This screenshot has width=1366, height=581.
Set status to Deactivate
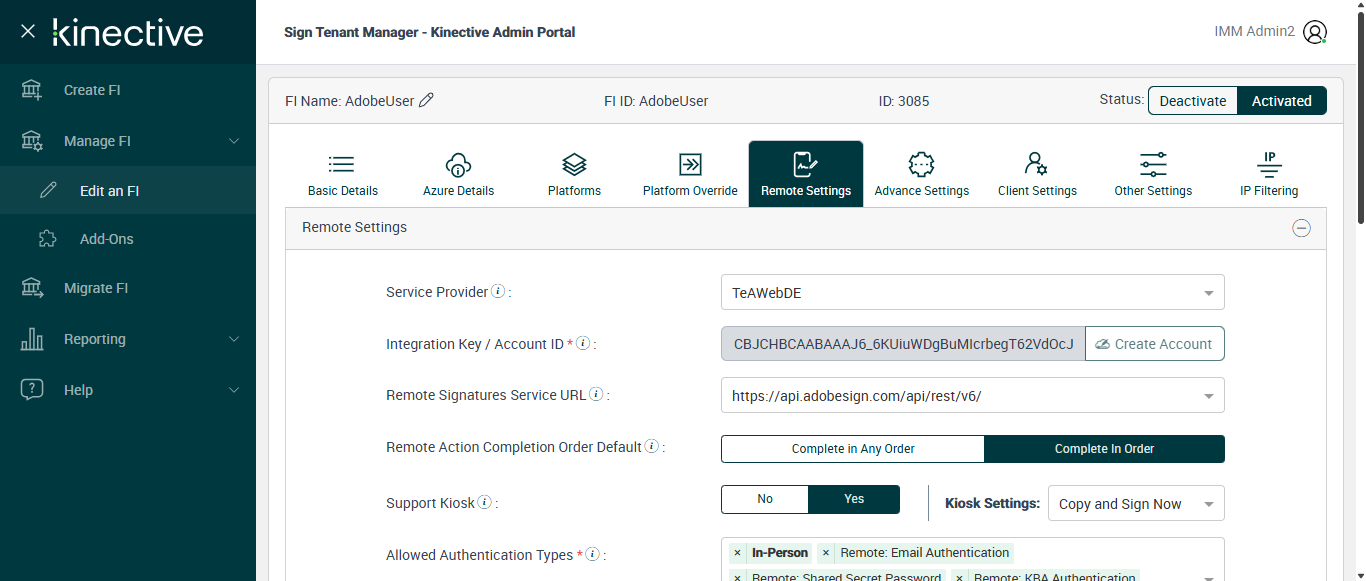tap(1193, 101)
